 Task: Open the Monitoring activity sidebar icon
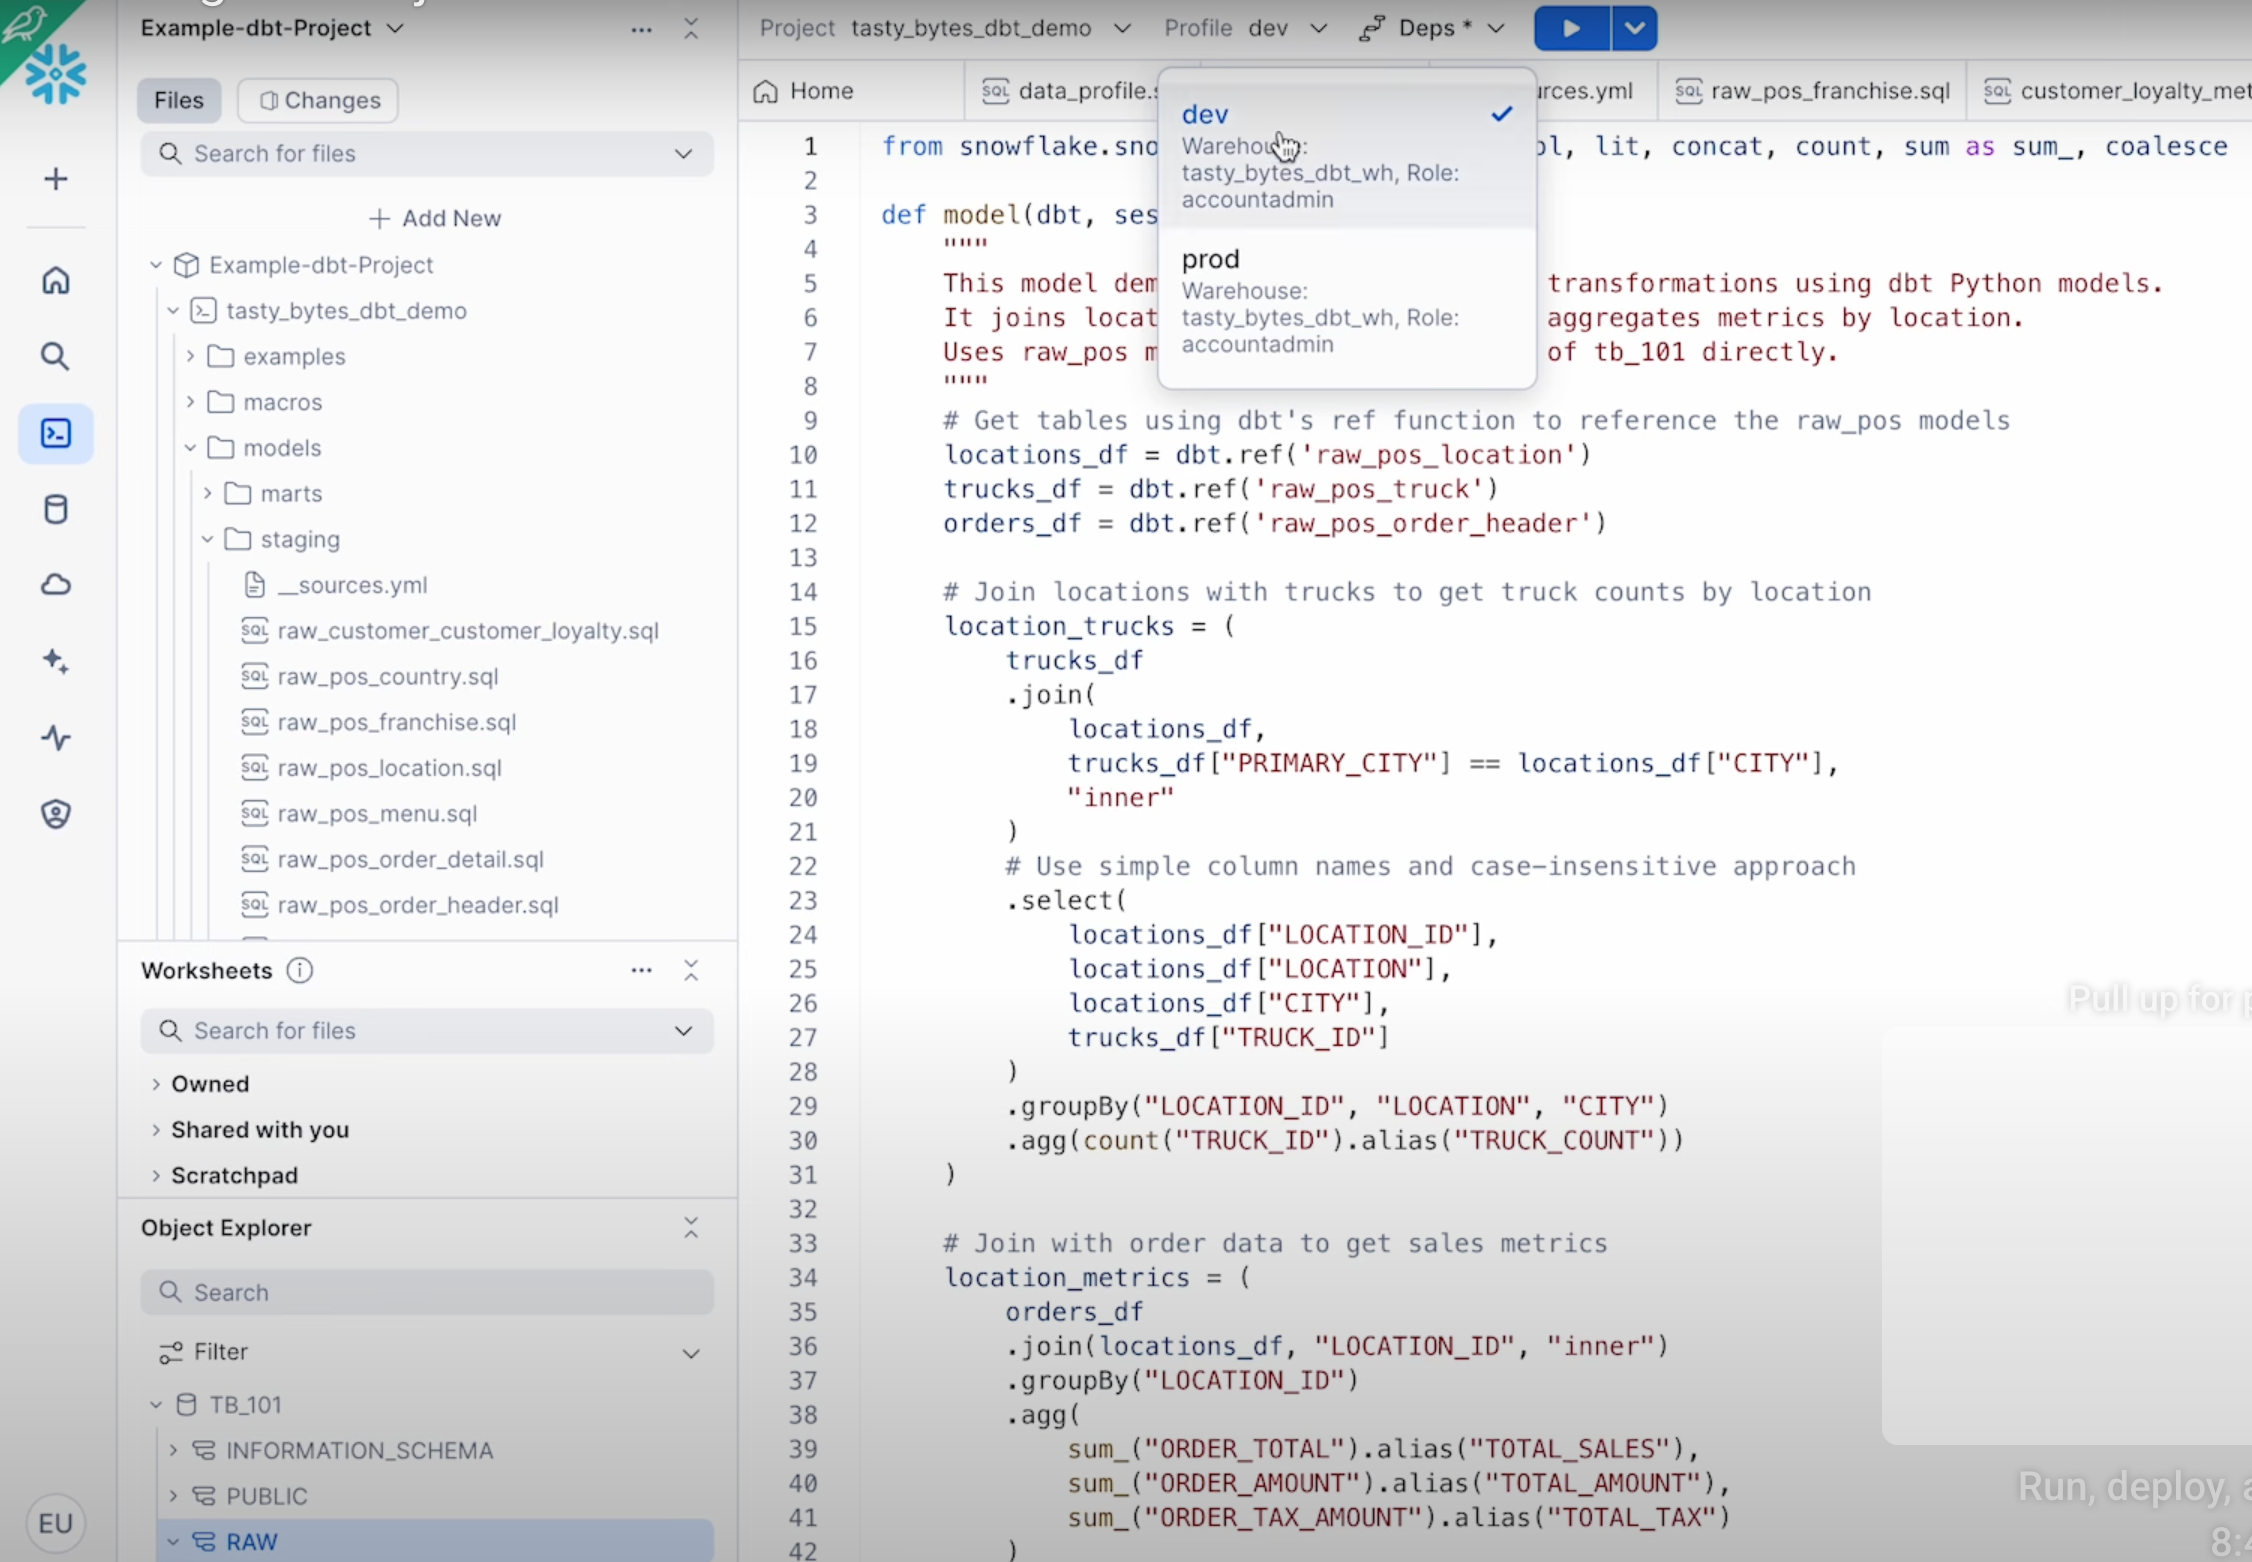[56, 738]
